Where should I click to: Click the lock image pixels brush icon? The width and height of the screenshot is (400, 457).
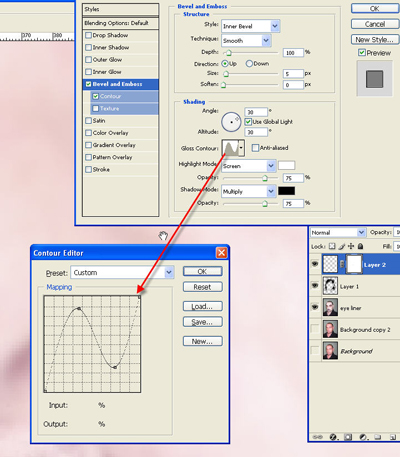342,246
